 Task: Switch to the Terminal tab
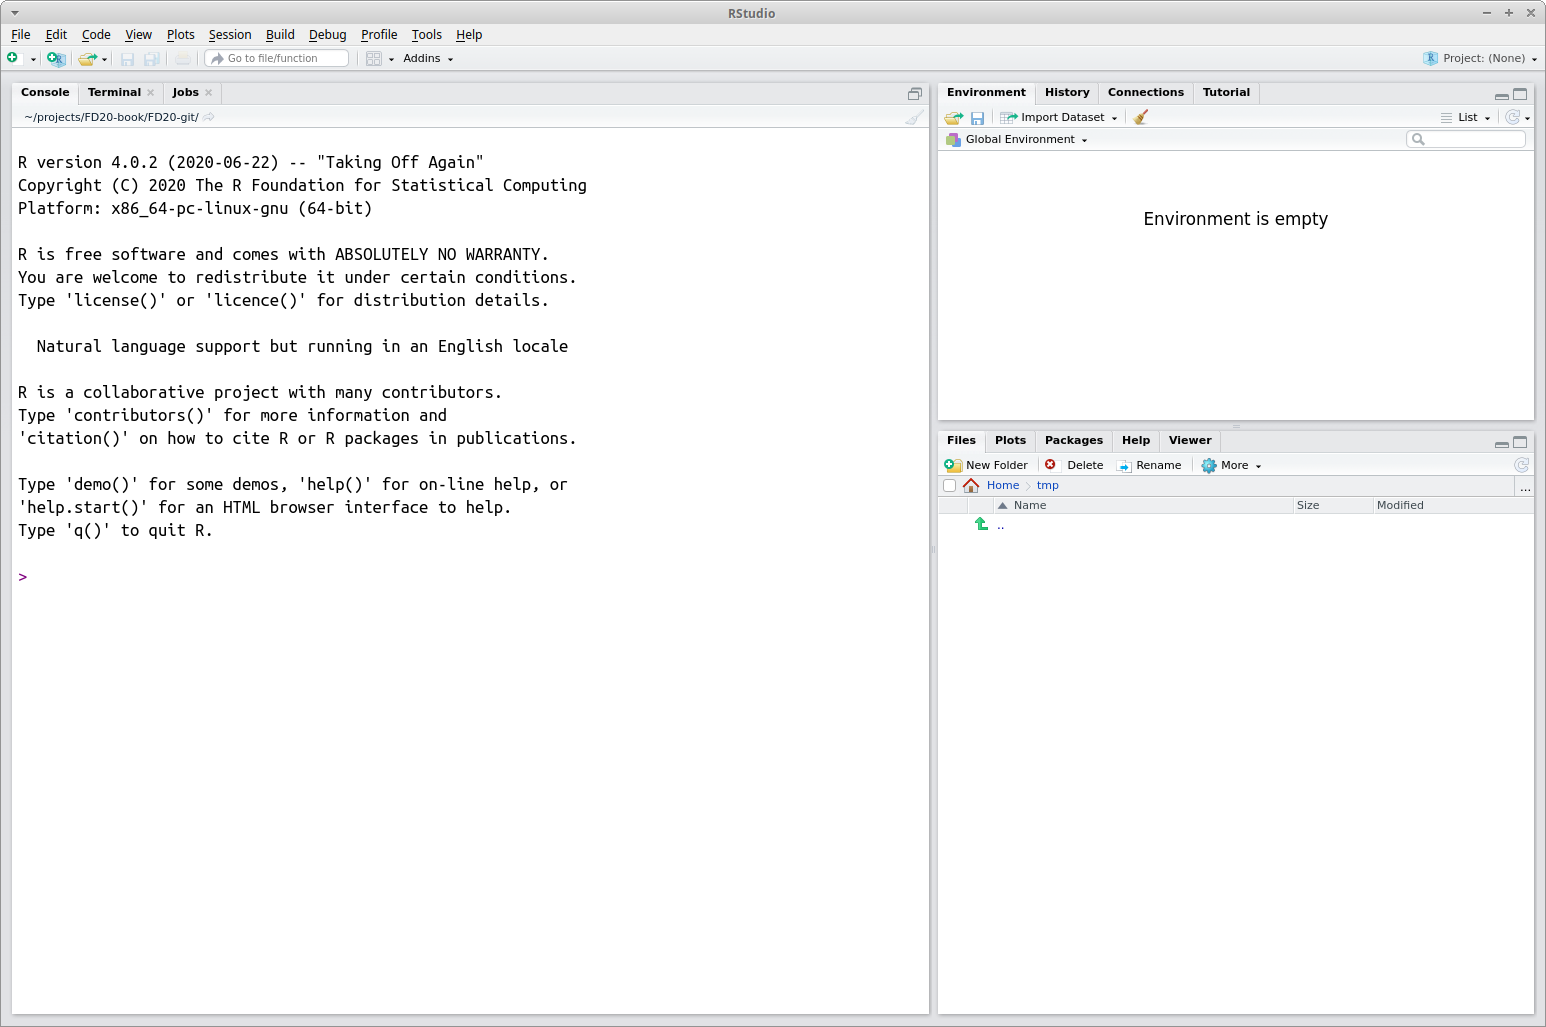point(114,92)
